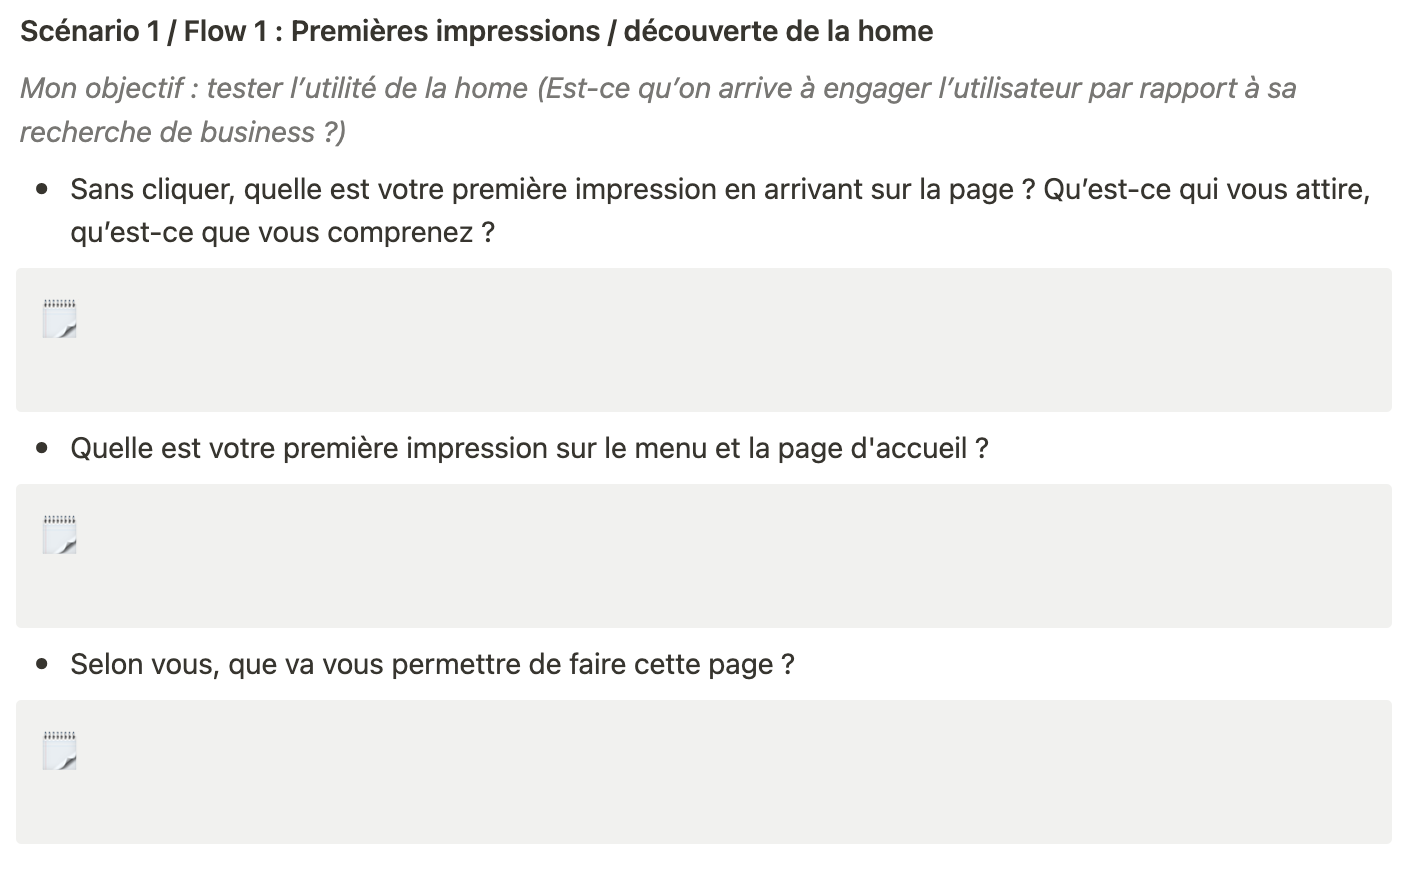Click "tester l'utilité de la home" in the objective
Image resolution: width=1426 pixels, height=890 pixels.
pos(367,89)
